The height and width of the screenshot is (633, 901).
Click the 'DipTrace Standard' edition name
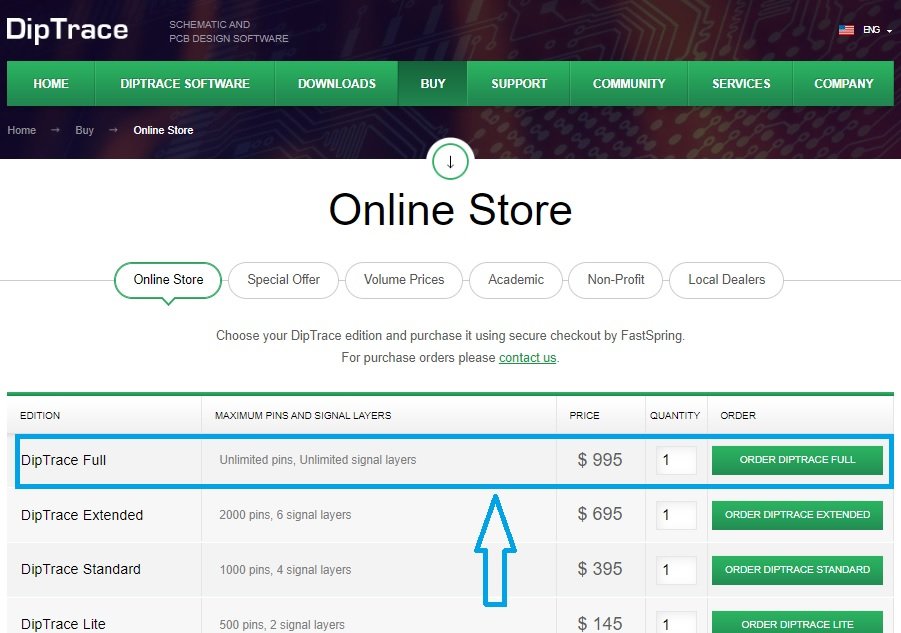click(x=80, y=569)
